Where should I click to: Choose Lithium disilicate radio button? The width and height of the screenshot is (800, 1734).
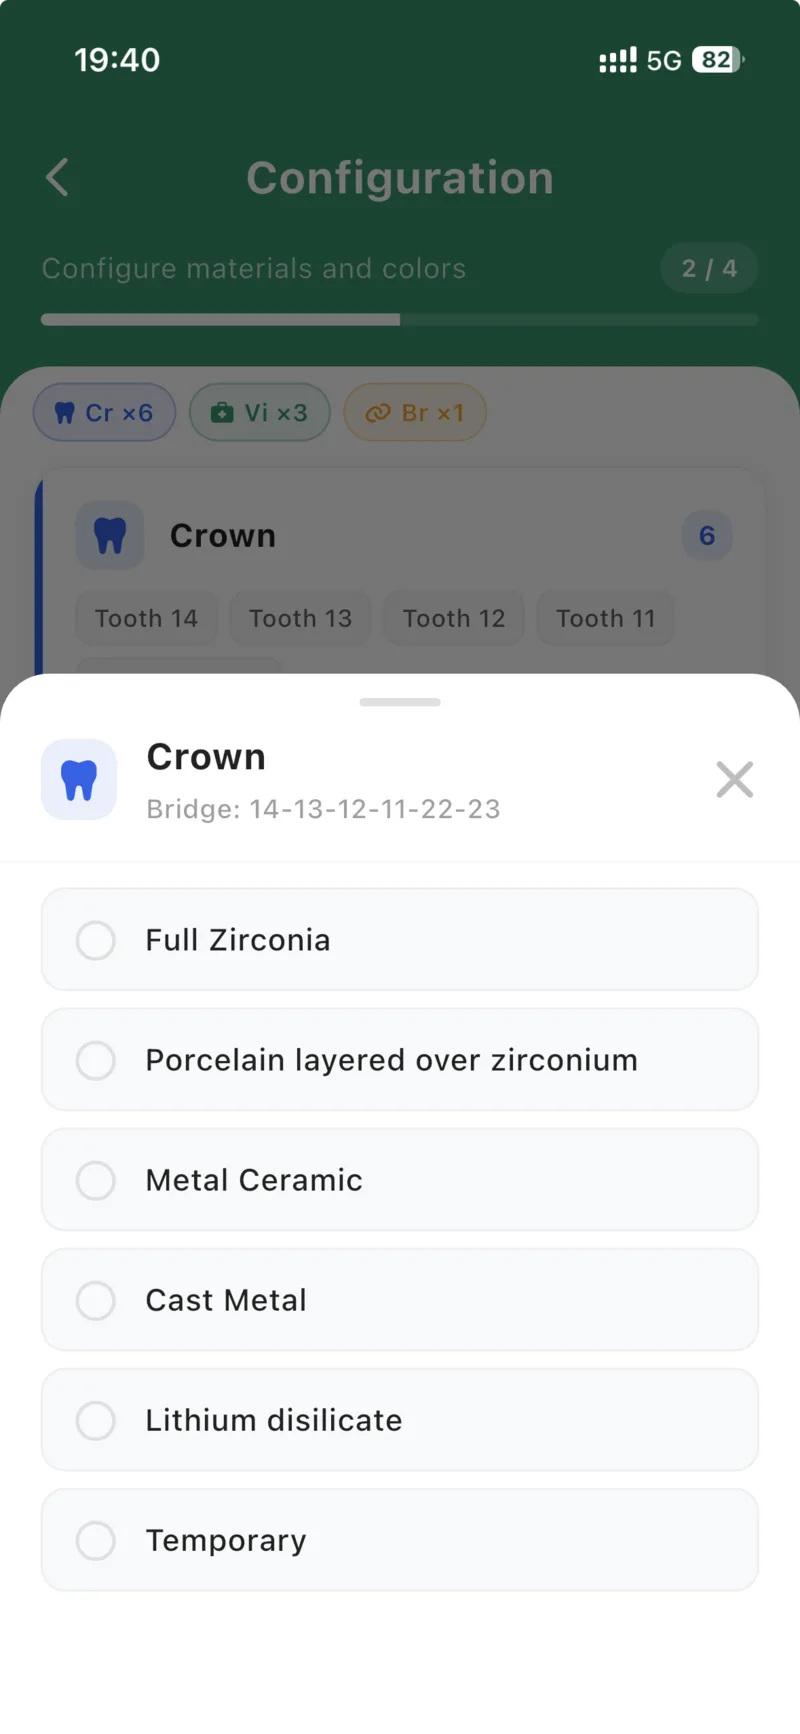coord(96,1420)
